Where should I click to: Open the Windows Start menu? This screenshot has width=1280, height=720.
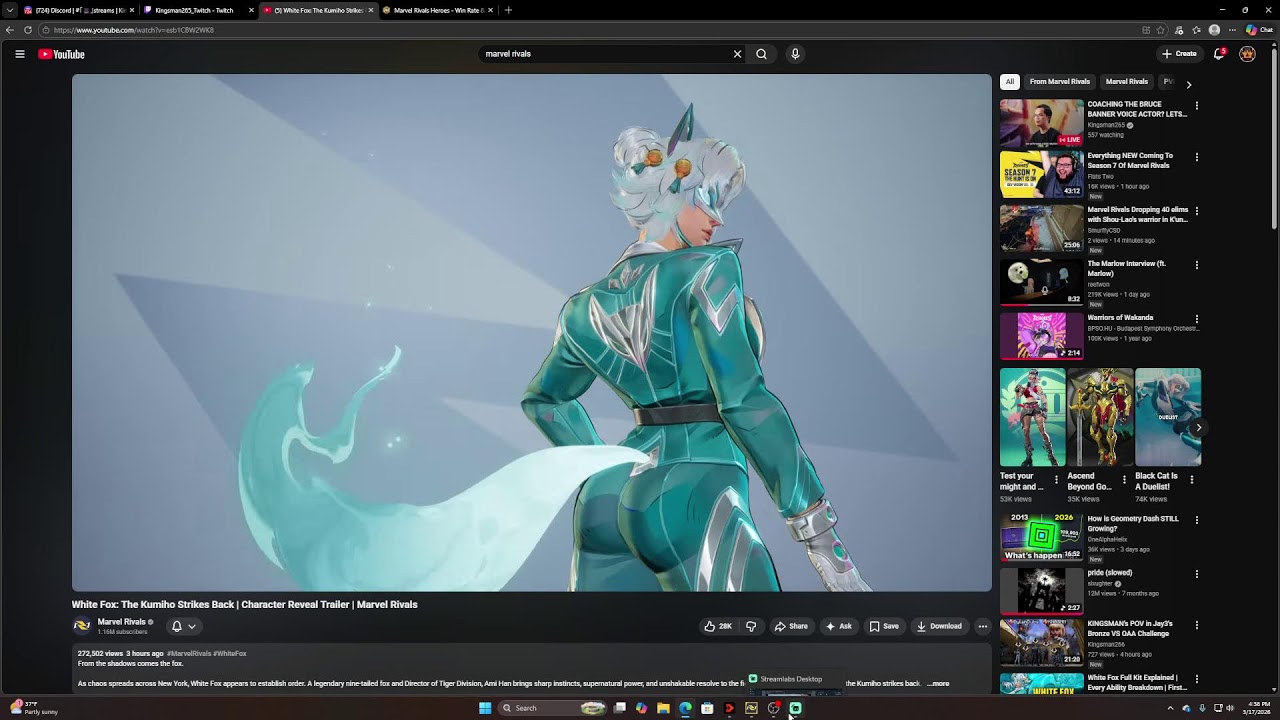click(485, 708)
